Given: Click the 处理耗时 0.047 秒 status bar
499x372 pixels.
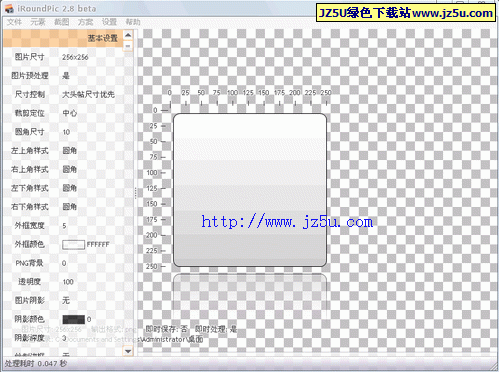Looking at the screenshot, I should [36, 363].
